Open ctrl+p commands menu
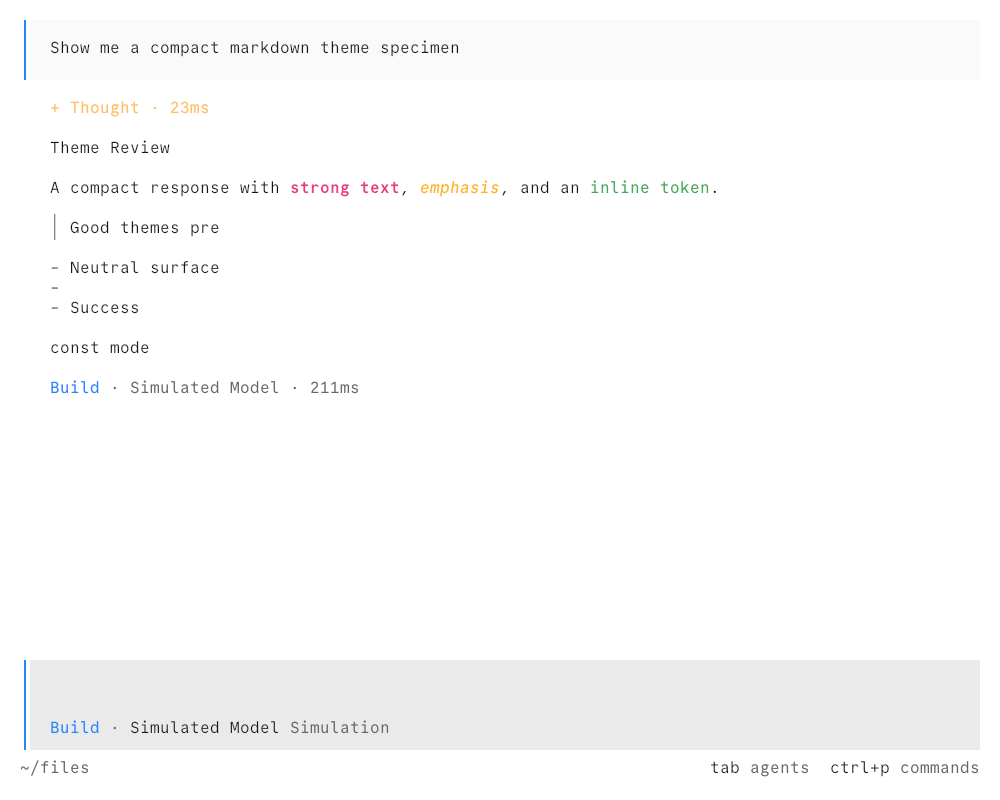The height and width of the screenshot is (800, 1000). 904,768
